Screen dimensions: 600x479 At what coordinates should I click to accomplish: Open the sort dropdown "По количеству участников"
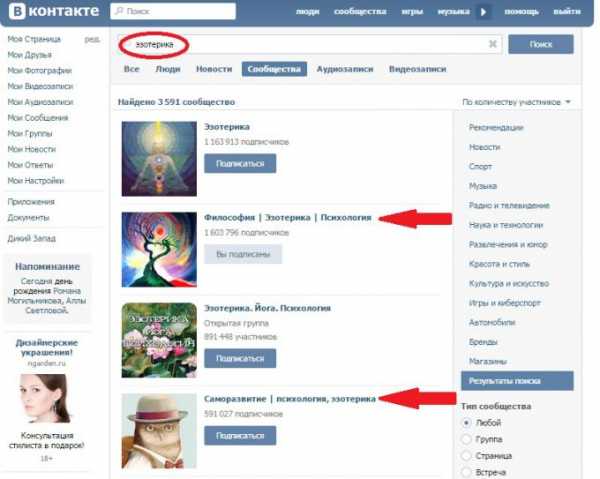click(x=516, y=102)
